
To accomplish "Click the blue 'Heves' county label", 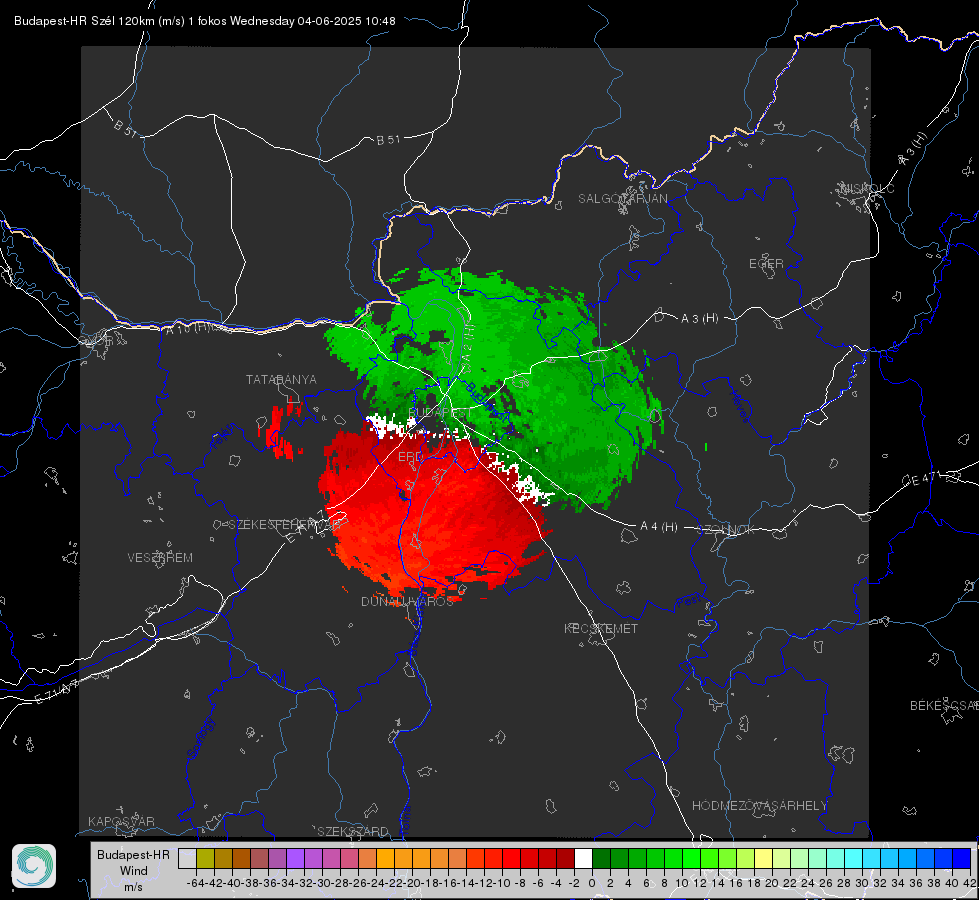I will pos(738,405).
